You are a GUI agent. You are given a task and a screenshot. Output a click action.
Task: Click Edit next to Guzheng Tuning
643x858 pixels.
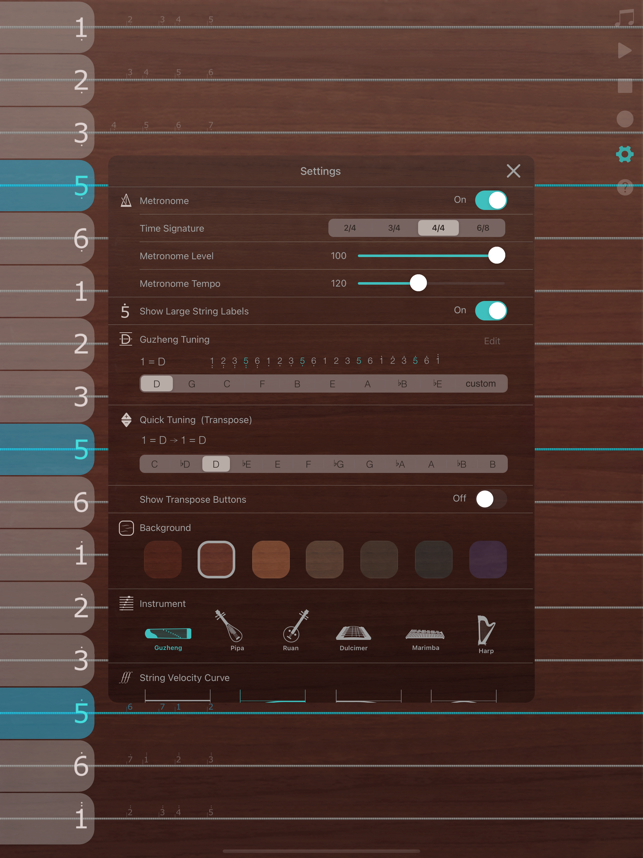[x=492, y=341]
